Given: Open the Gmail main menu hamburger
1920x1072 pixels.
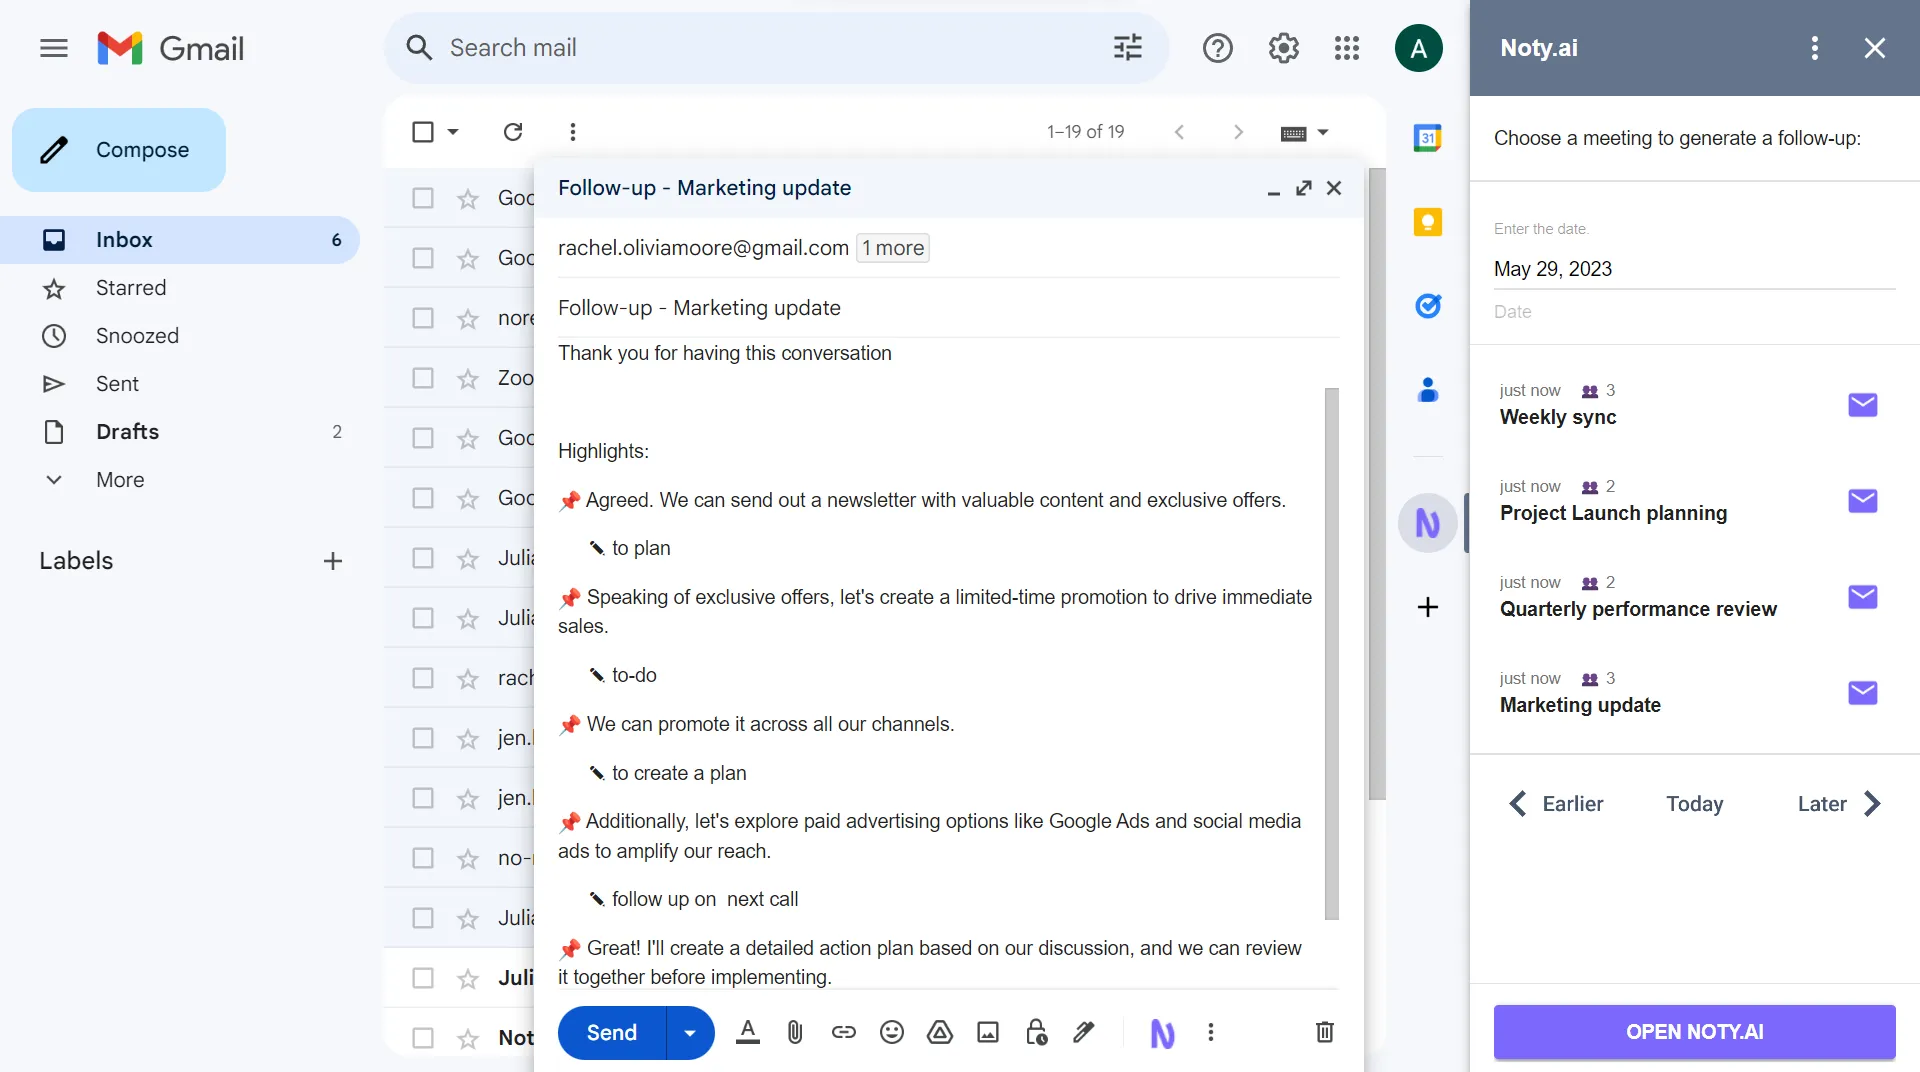Looking at the screenshot, I should point(54,48).
